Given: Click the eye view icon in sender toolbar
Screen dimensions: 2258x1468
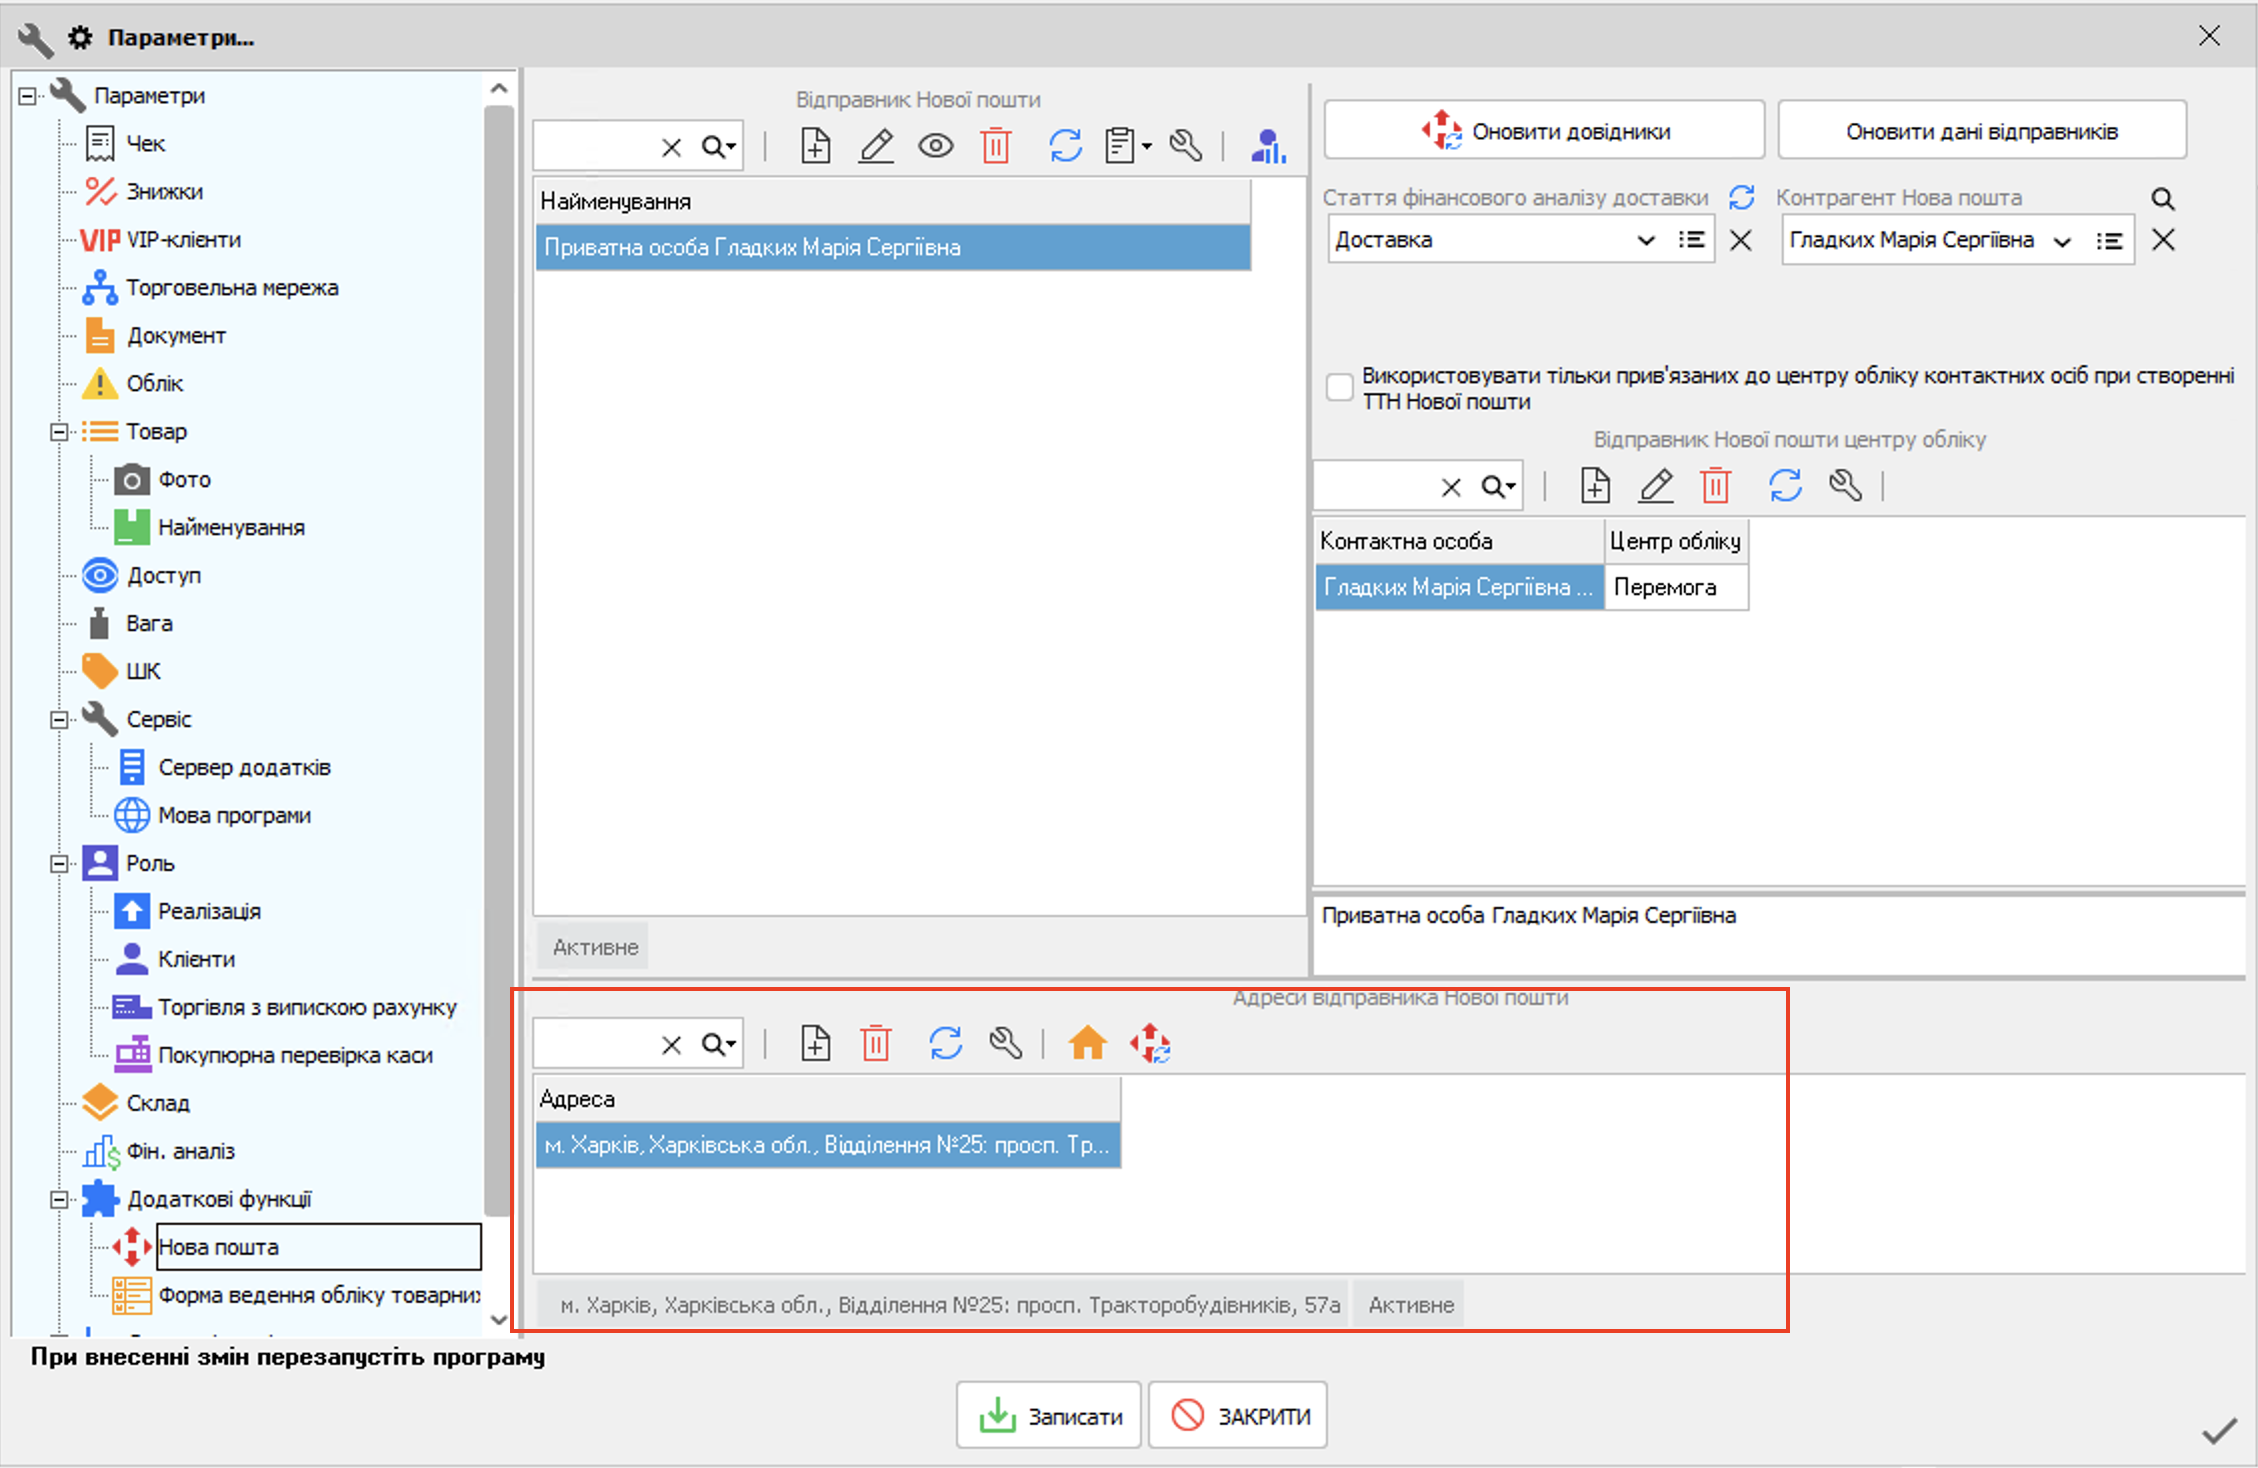Looking at the screenshot, I should click(936, 146).
